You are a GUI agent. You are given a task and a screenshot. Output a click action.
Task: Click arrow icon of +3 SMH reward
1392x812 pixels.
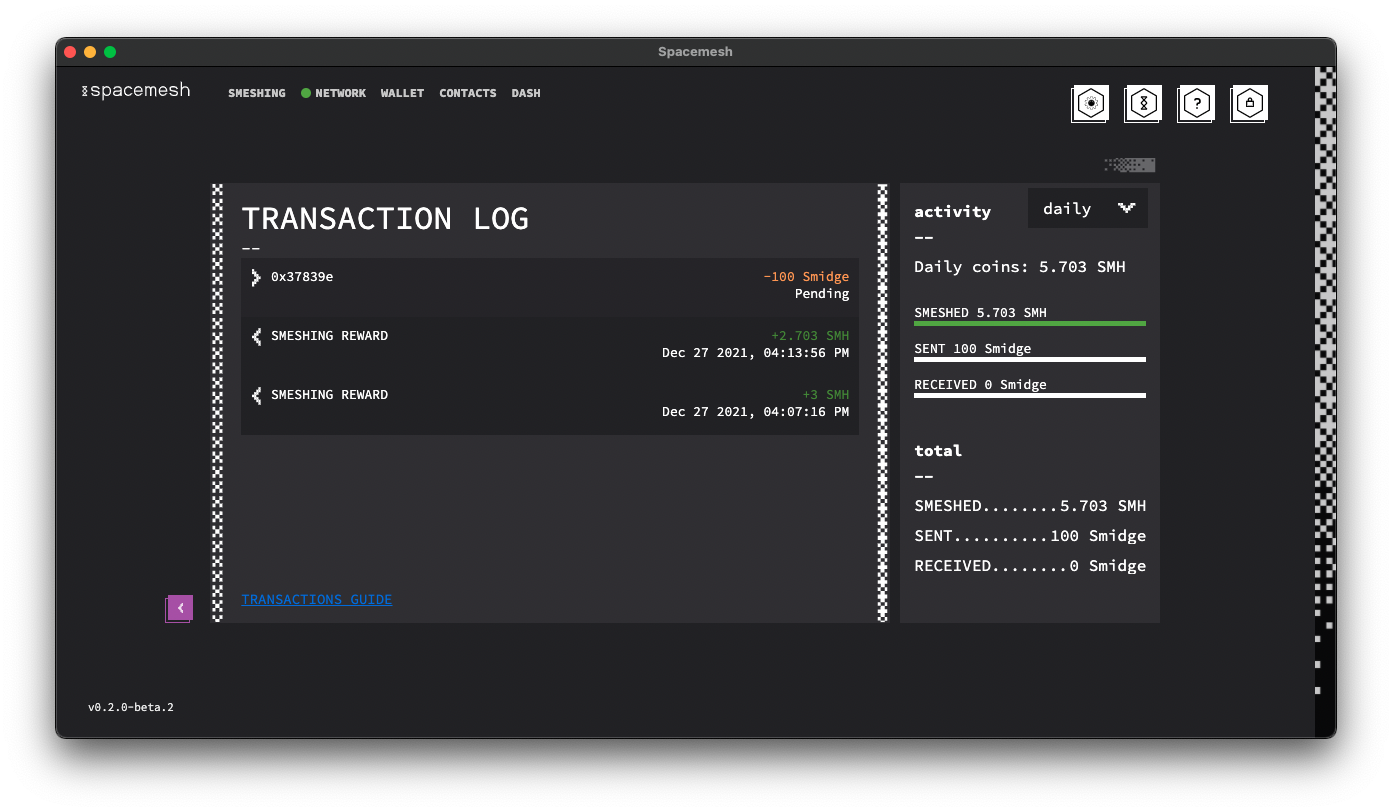click(x=256, y=395)
